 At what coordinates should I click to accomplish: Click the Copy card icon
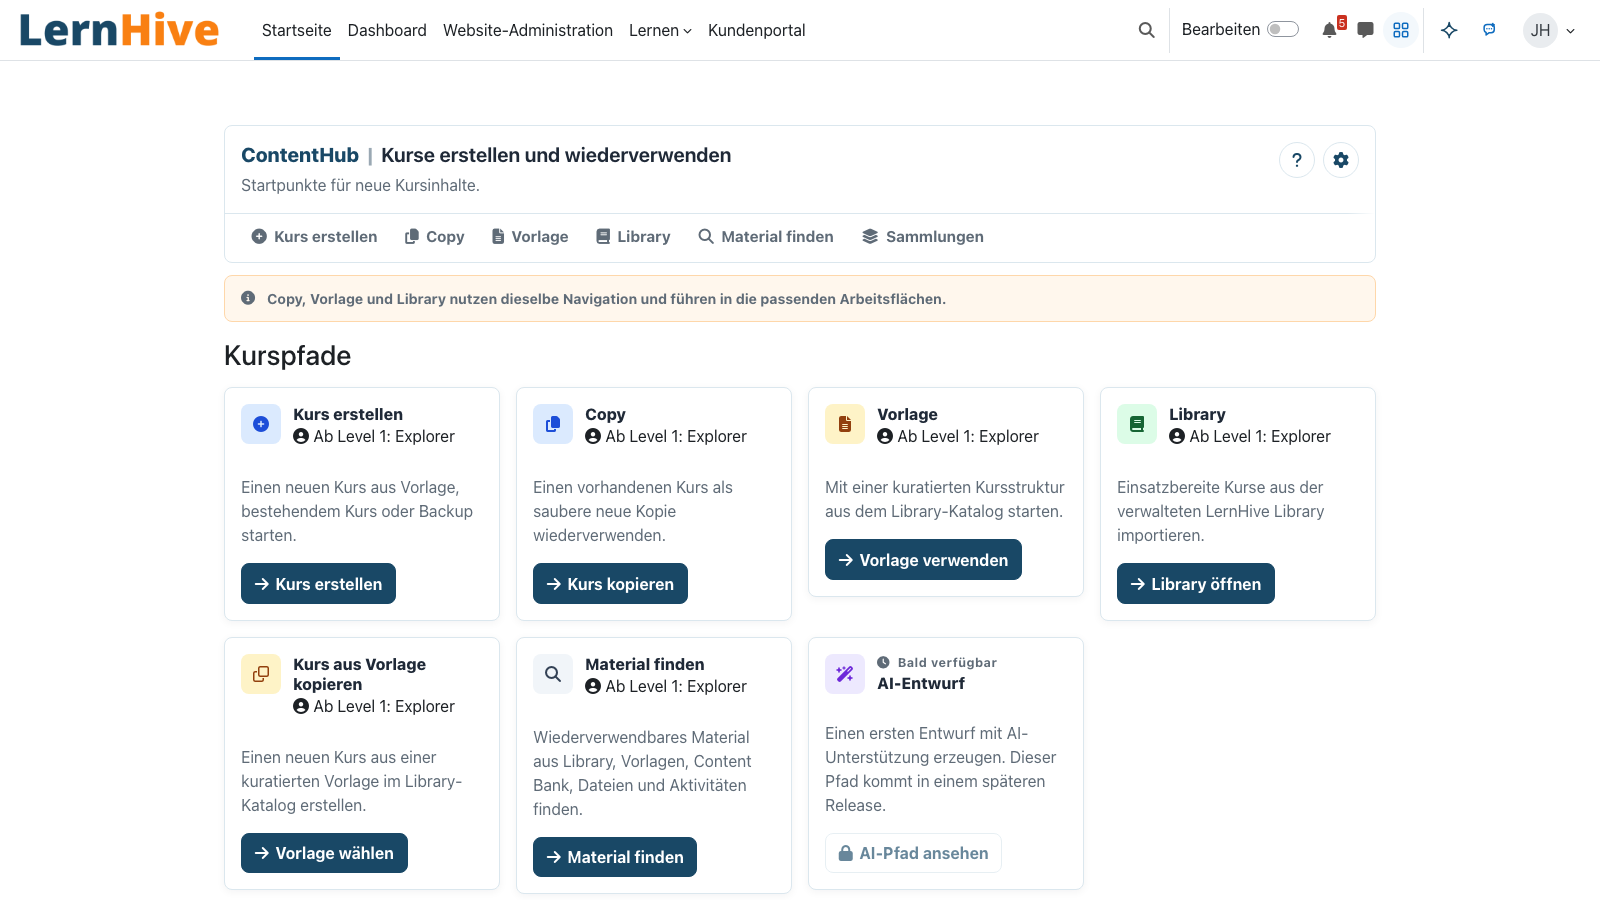coord(553,424)
